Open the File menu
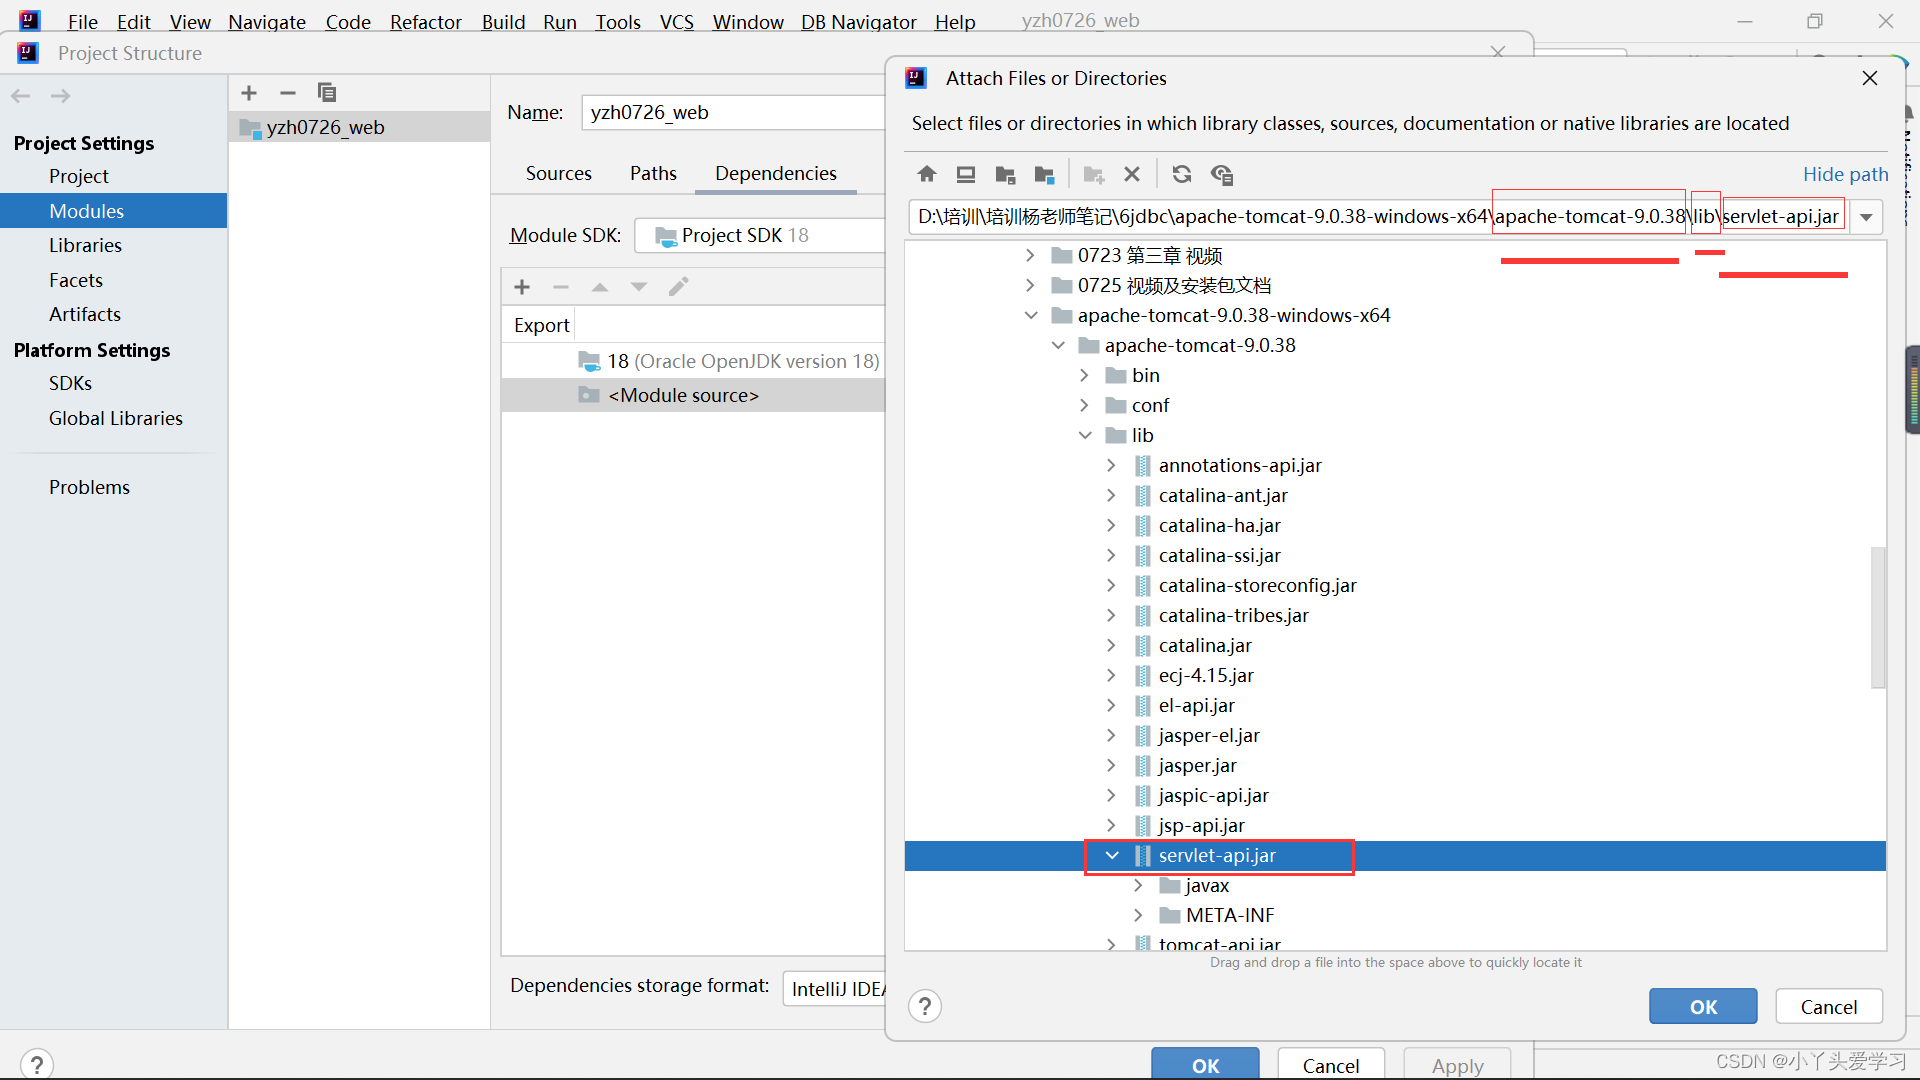Image resolution: width=1920 pixels, height=1080 pixels. [82, 21]
